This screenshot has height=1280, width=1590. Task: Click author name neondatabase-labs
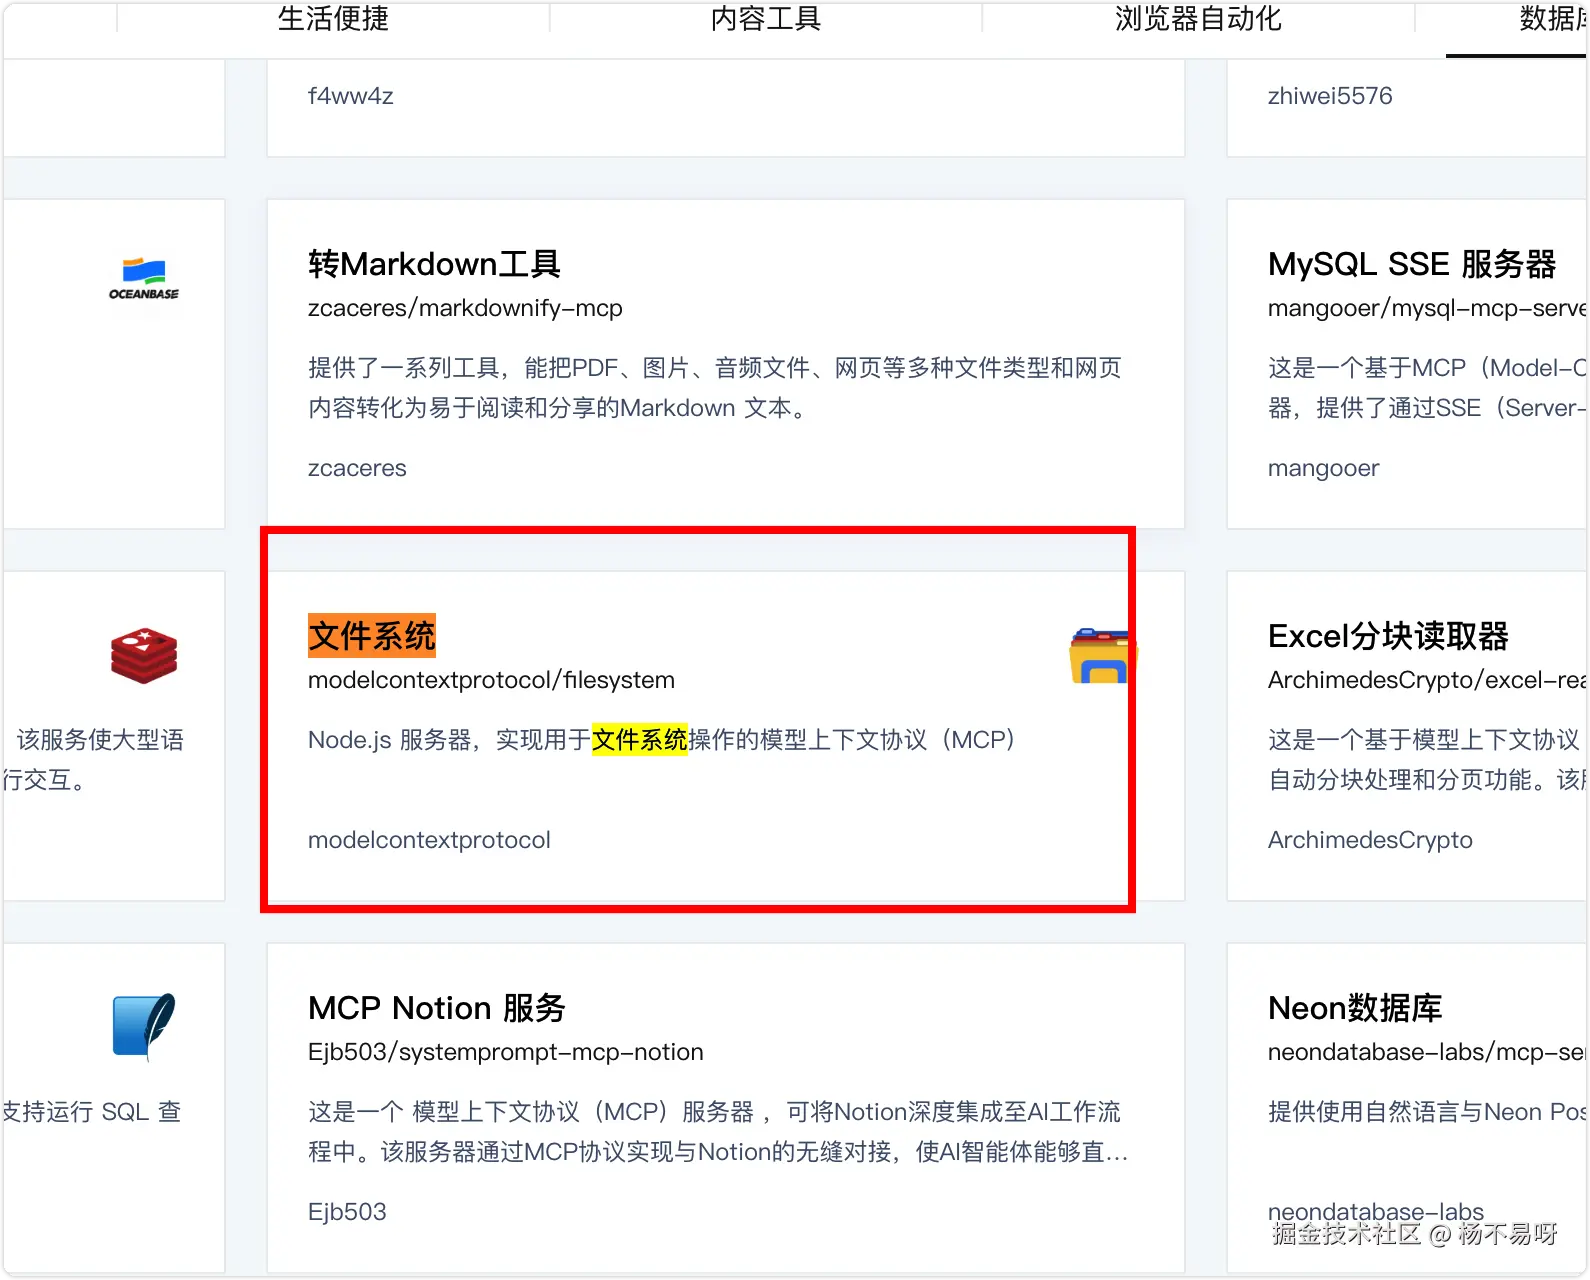[x=1376, y=1212]
